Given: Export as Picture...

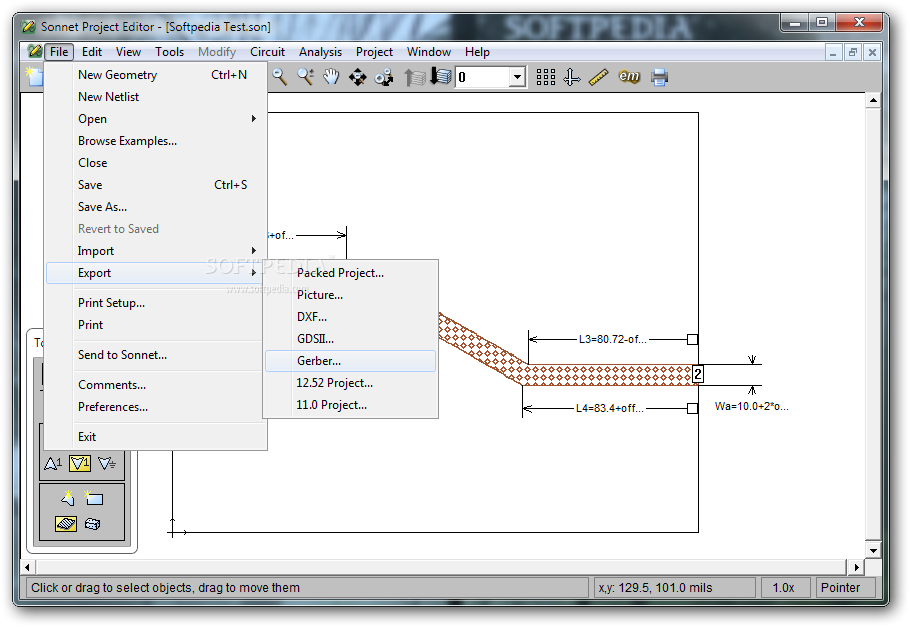Looking at the screenshot, I should (x=351, y=295).
